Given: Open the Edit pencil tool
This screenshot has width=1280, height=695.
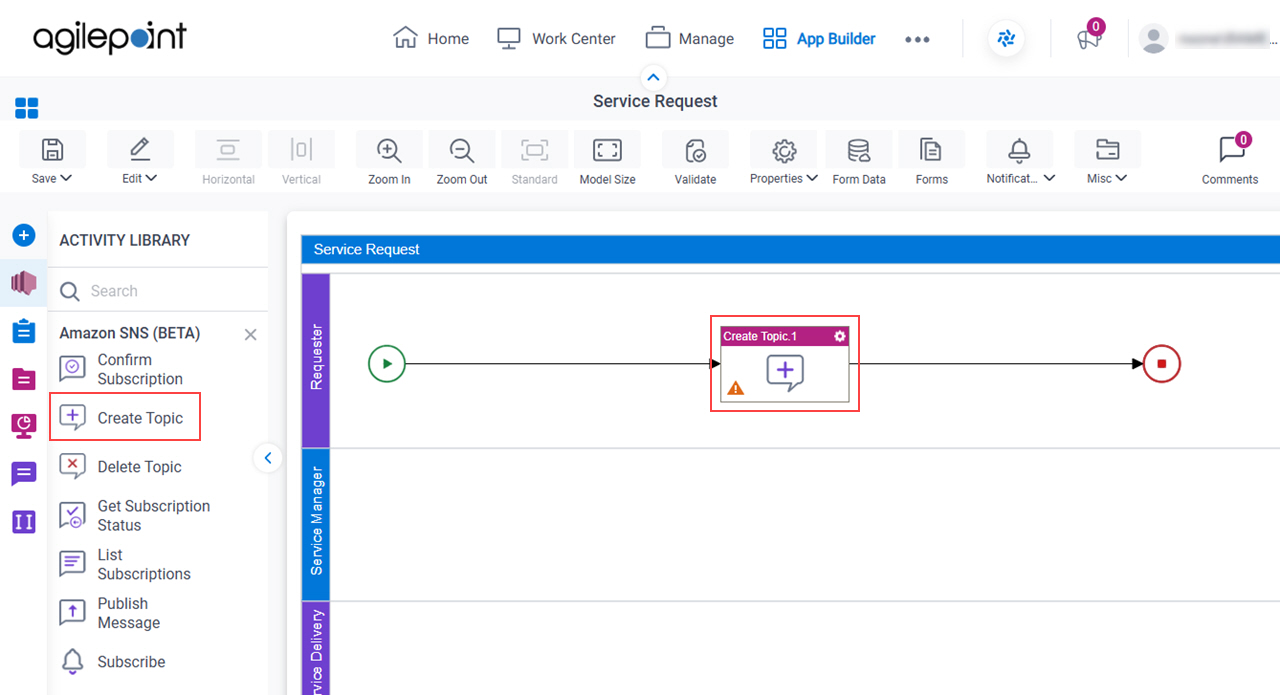Looking at the screenshot, I should click(140, 150).
